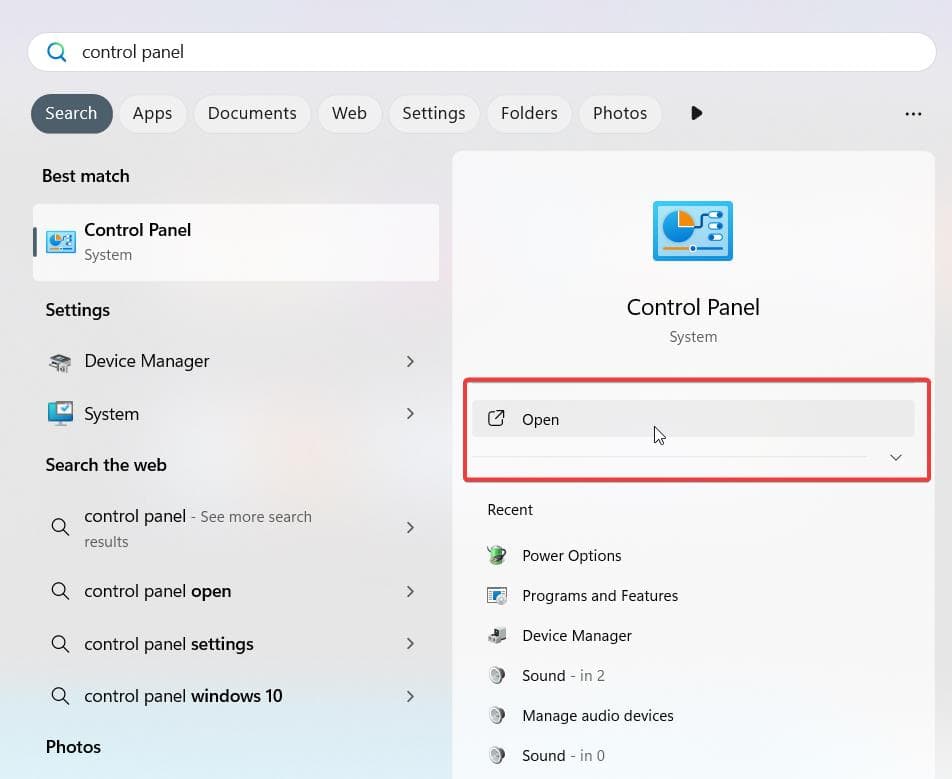Click the Device Manager icon under Settings

(x=60, y=362)
